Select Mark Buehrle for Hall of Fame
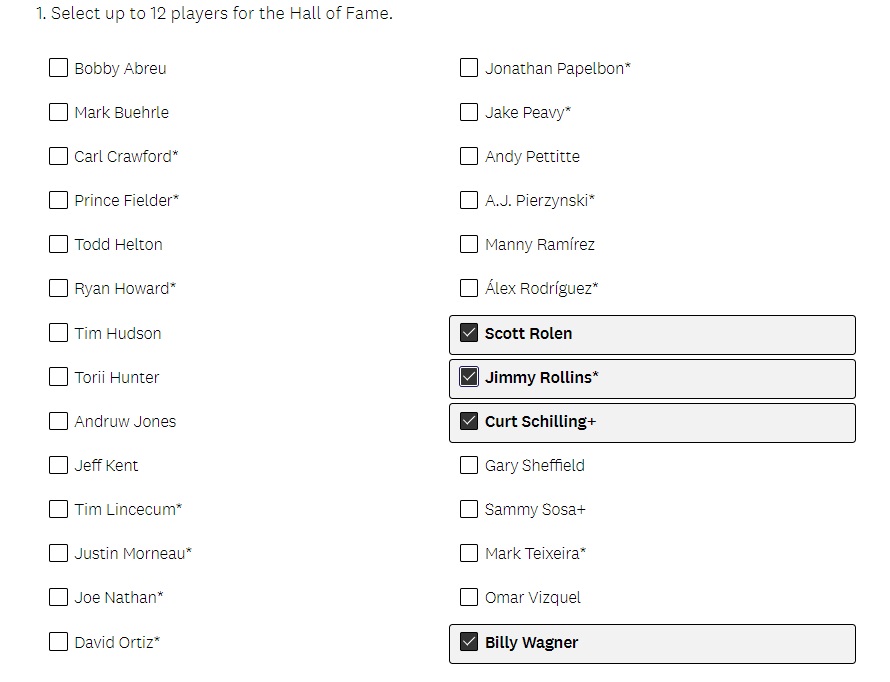890x682 pixels. coord(59,112)
